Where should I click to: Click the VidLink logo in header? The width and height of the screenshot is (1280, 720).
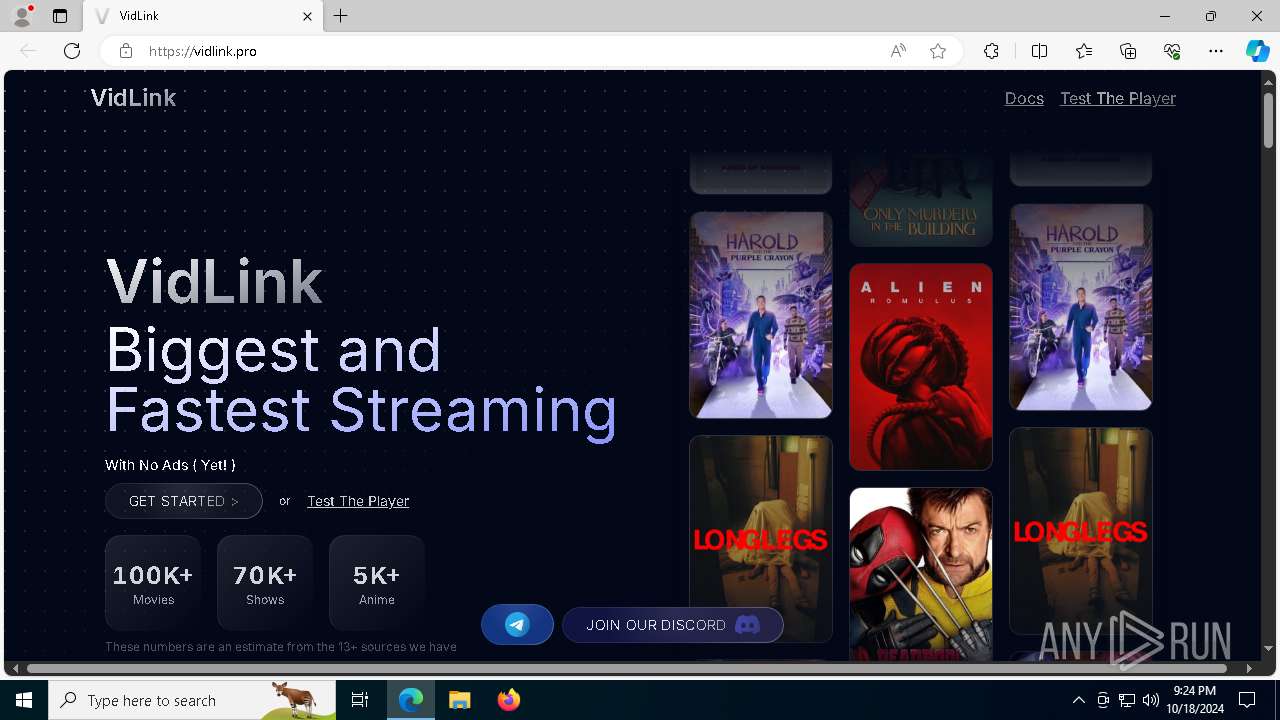[133, 98]
